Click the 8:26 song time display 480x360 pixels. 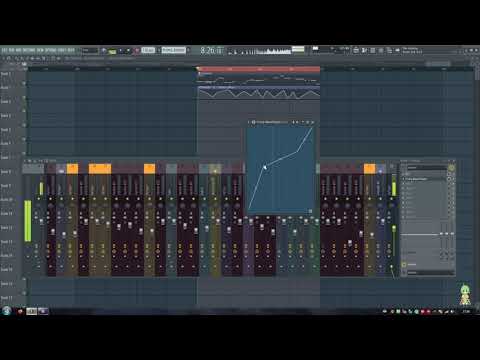(211, 51)
